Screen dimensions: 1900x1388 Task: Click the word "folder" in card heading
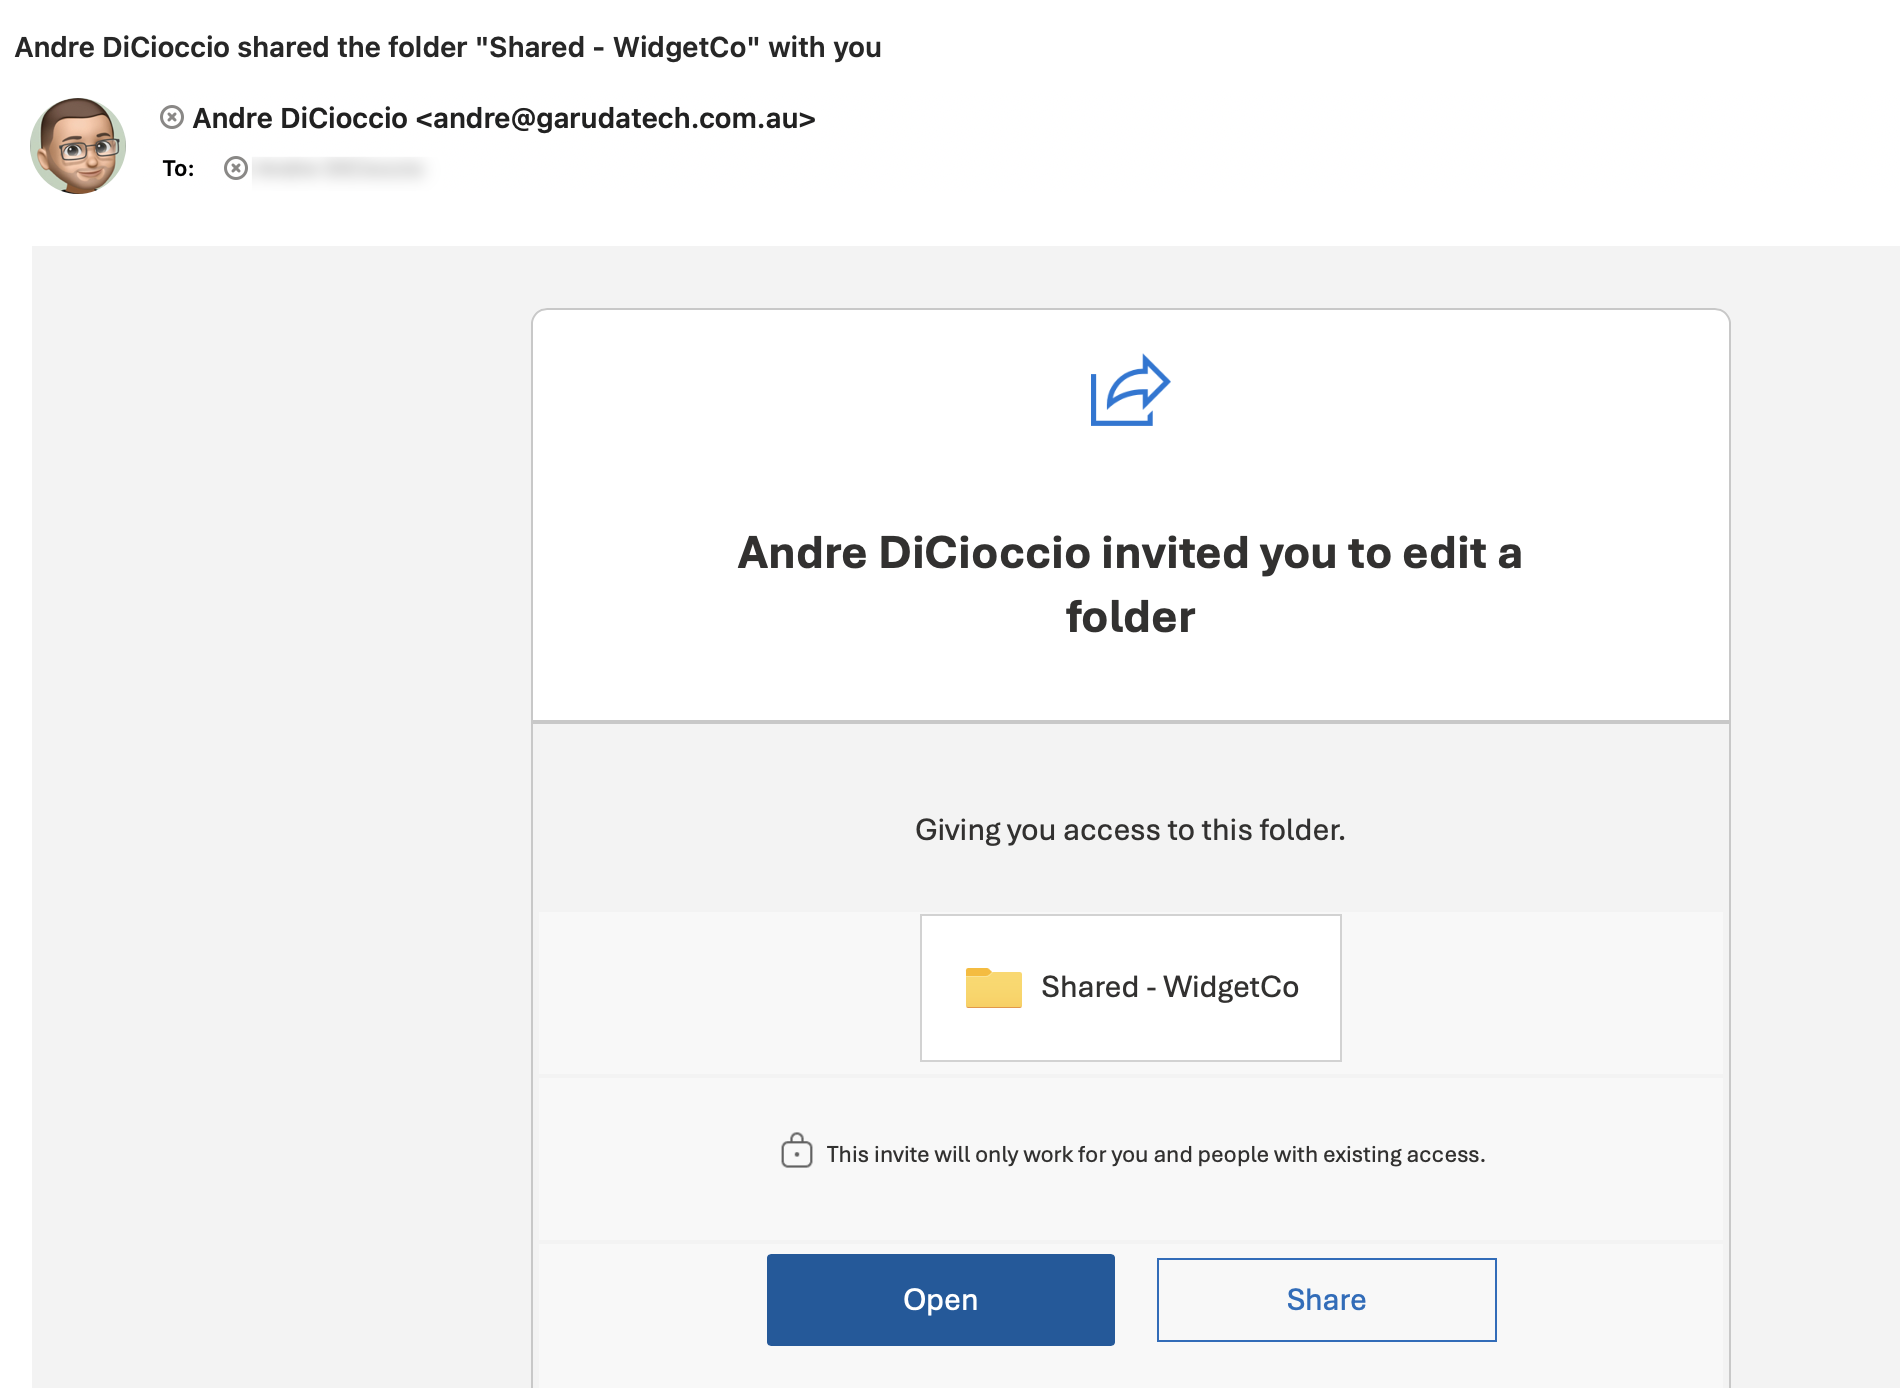(1130, 617)
